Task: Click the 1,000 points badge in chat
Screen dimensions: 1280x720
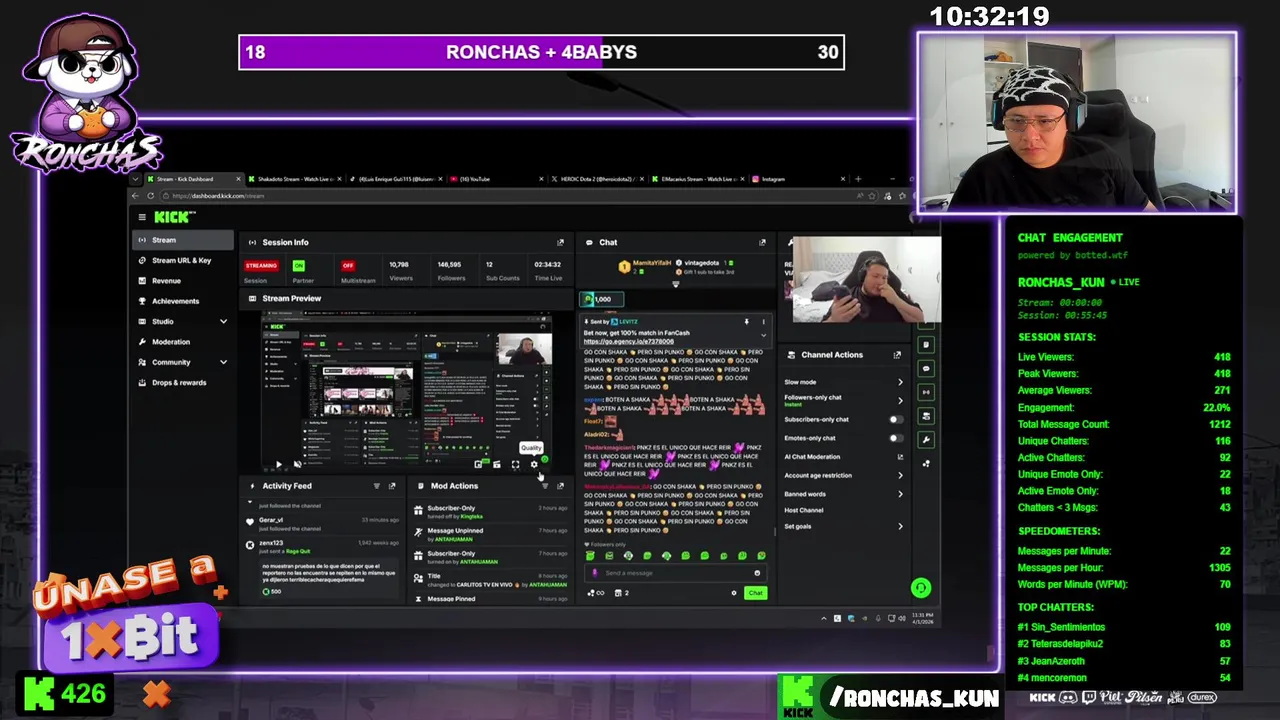Action: click(600, 299)
